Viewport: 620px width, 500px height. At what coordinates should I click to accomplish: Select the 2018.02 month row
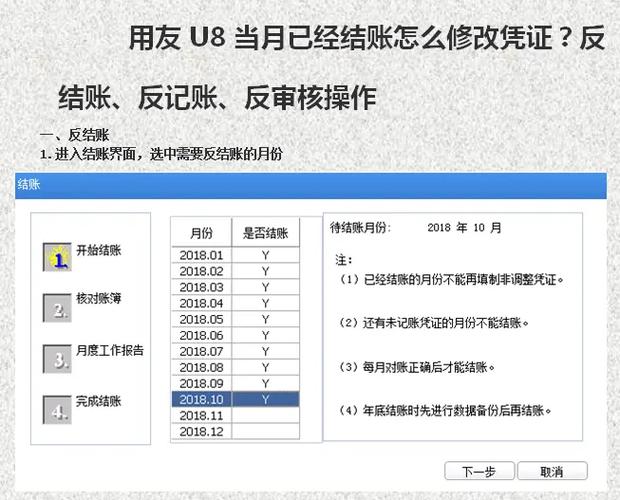pos(235,271)
